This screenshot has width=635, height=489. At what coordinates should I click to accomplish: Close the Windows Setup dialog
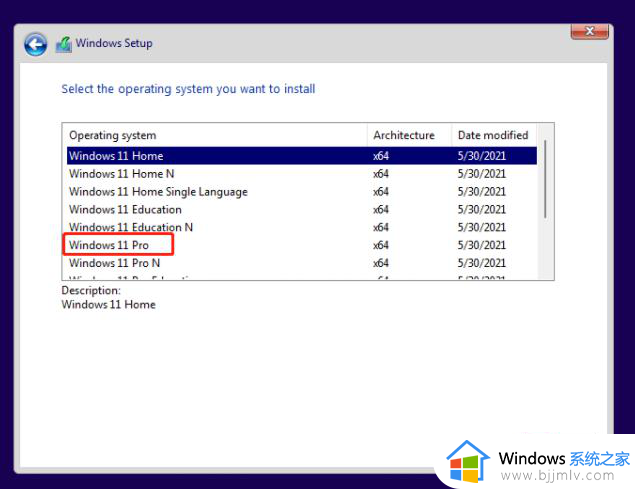590,31
